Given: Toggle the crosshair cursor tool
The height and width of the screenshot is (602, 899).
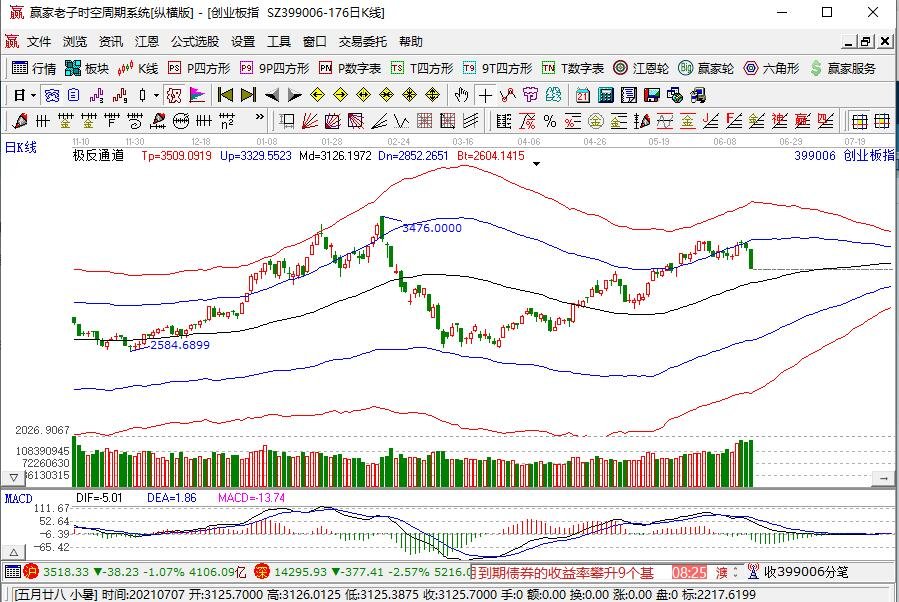Looking at the screenshot, I should [x=485, y=95].
